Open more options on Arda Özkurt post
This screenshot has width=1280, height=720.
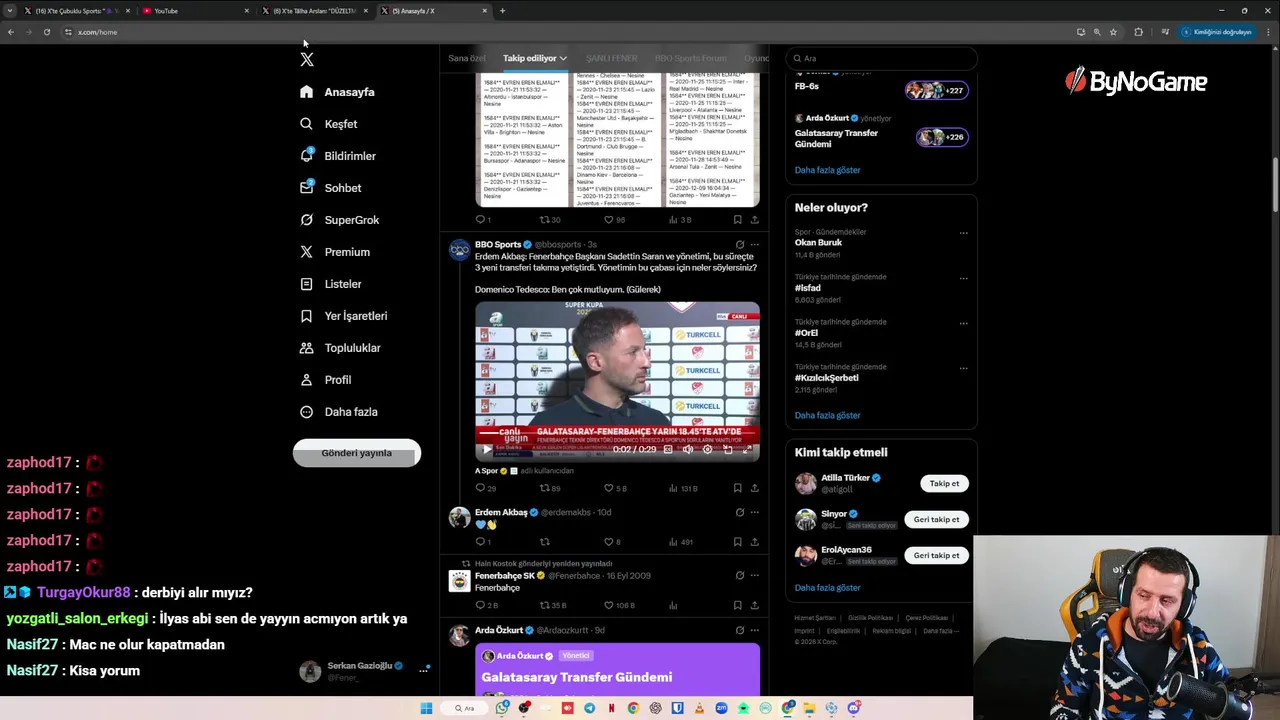754,630
